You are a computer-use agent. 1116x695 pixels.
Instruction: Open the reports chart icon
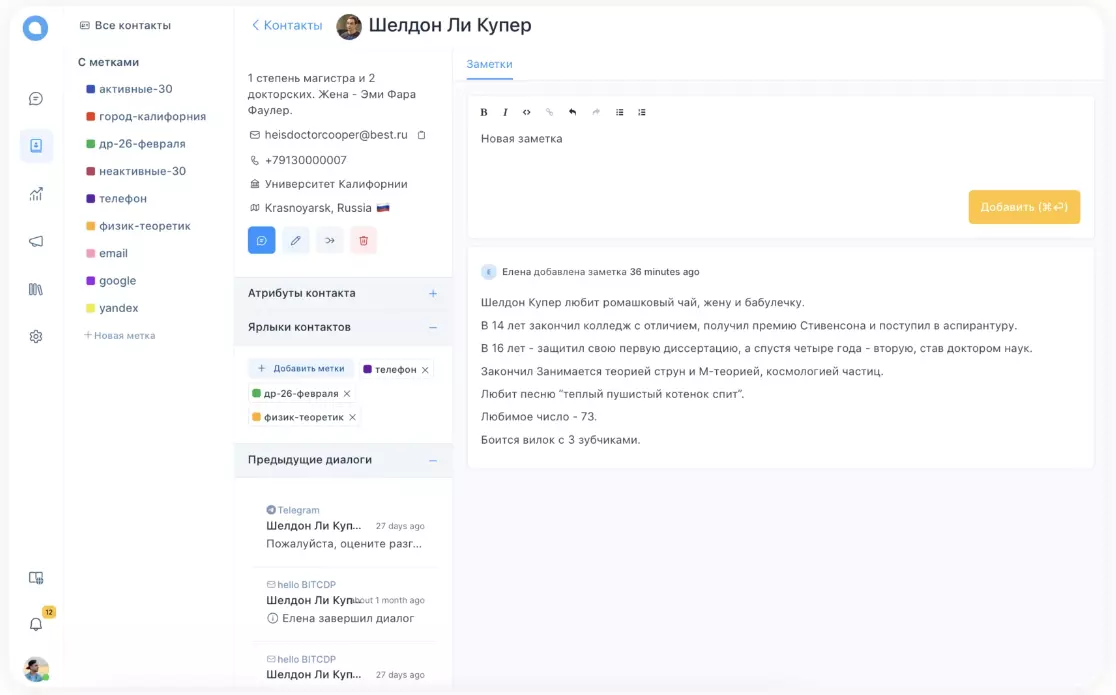coord(36,194)
